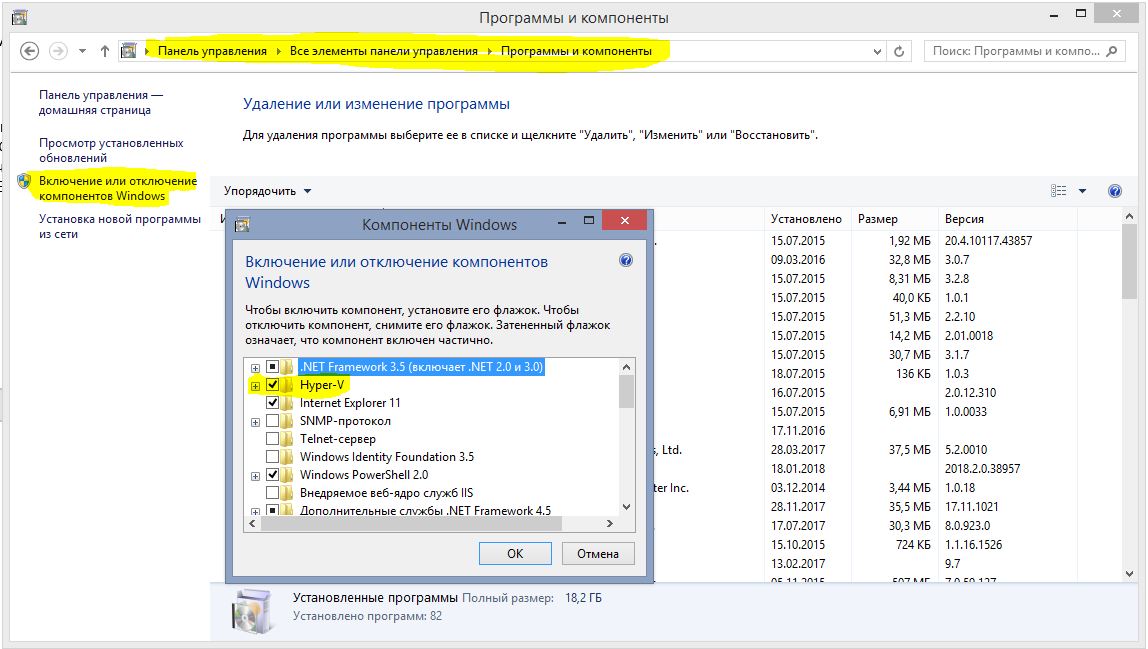The image size is (1148, 649).
Task: Open recent locations dropdown arrow
Action: pyautogui.click(x=82, y=51)
